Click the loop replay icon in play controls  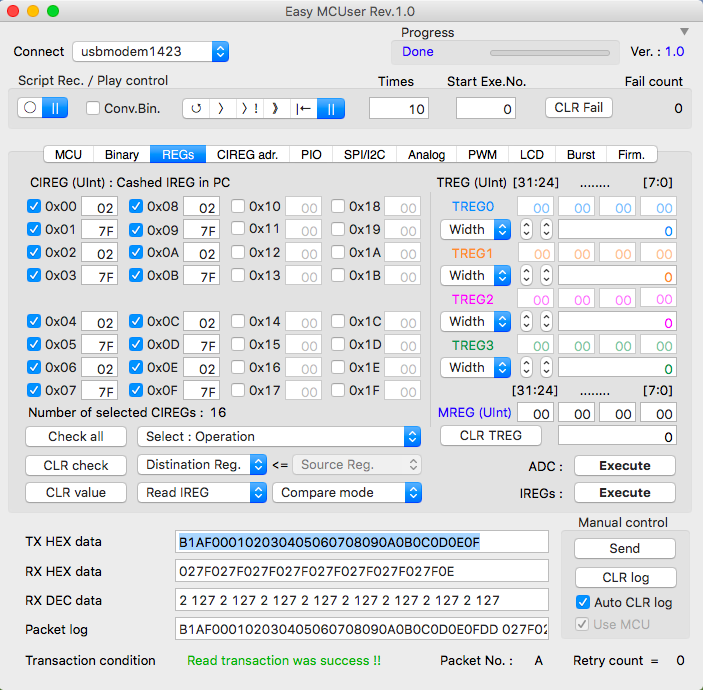tap(196, 108)
